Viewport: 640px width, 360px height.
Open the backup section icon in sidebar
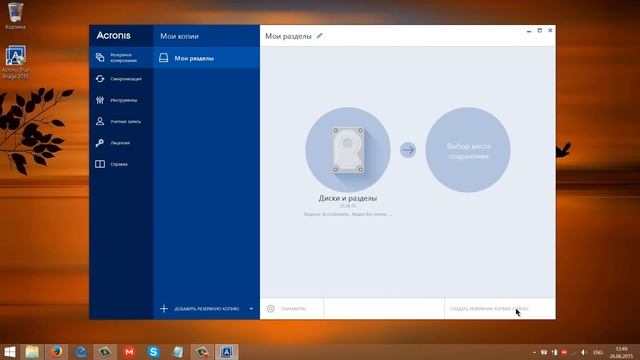click(x=100, y=57)
